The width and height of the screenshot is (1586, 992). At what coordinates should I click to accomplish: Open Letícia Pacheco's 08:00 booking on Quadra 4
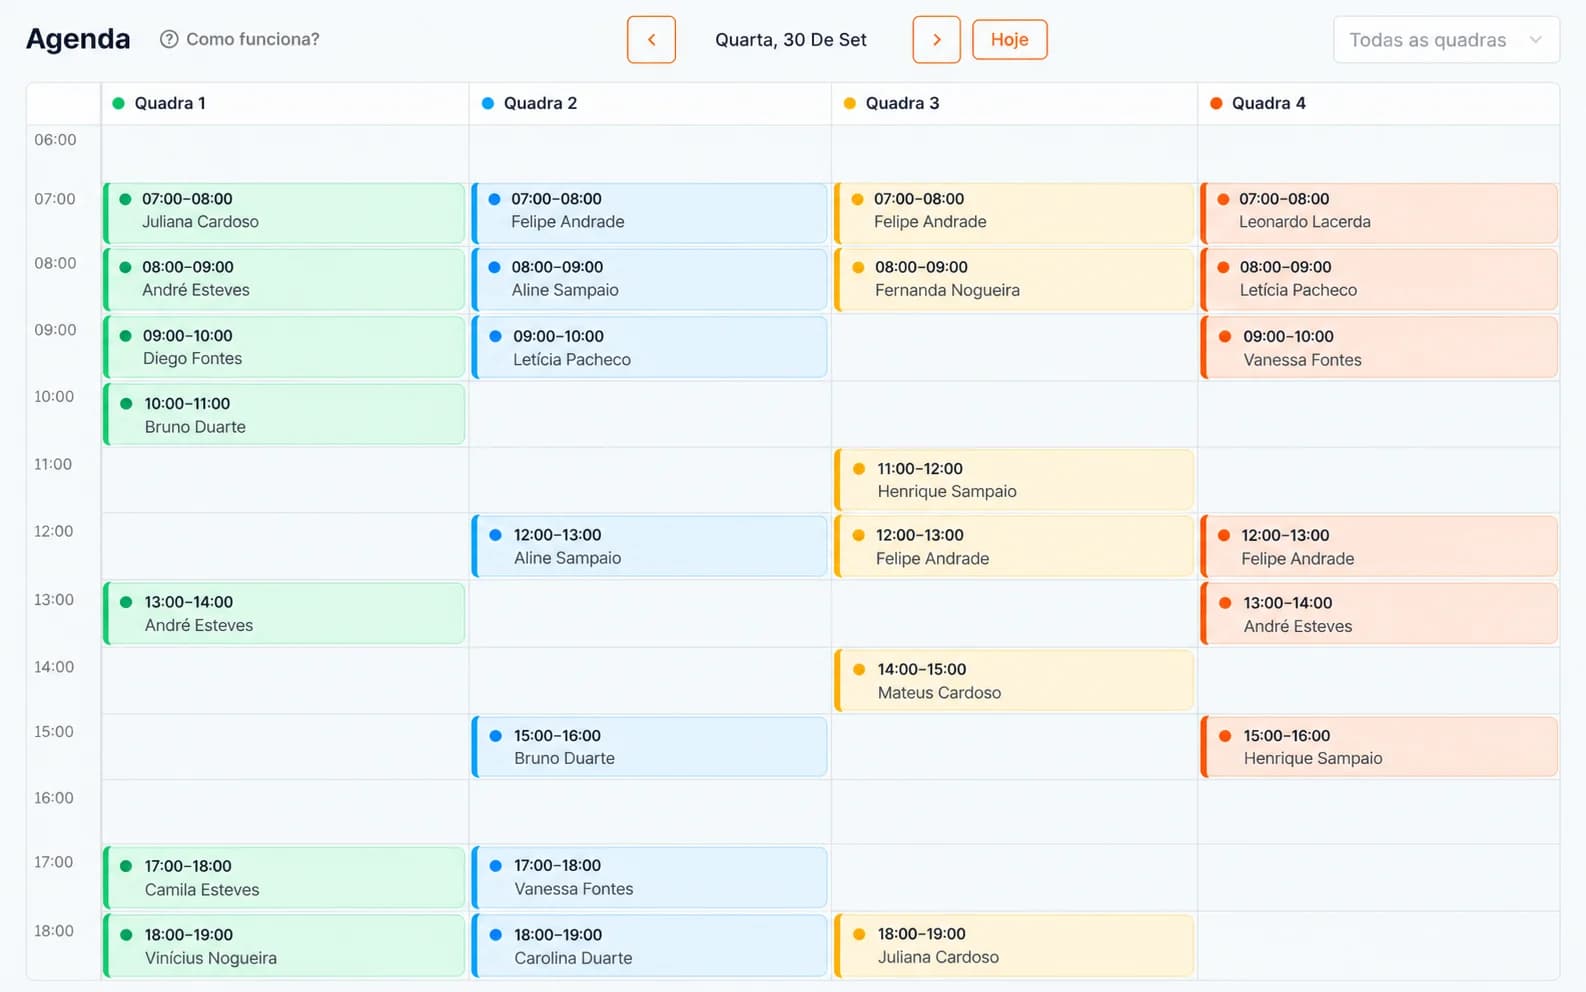pyautogui.click(x=1379, y=279)
